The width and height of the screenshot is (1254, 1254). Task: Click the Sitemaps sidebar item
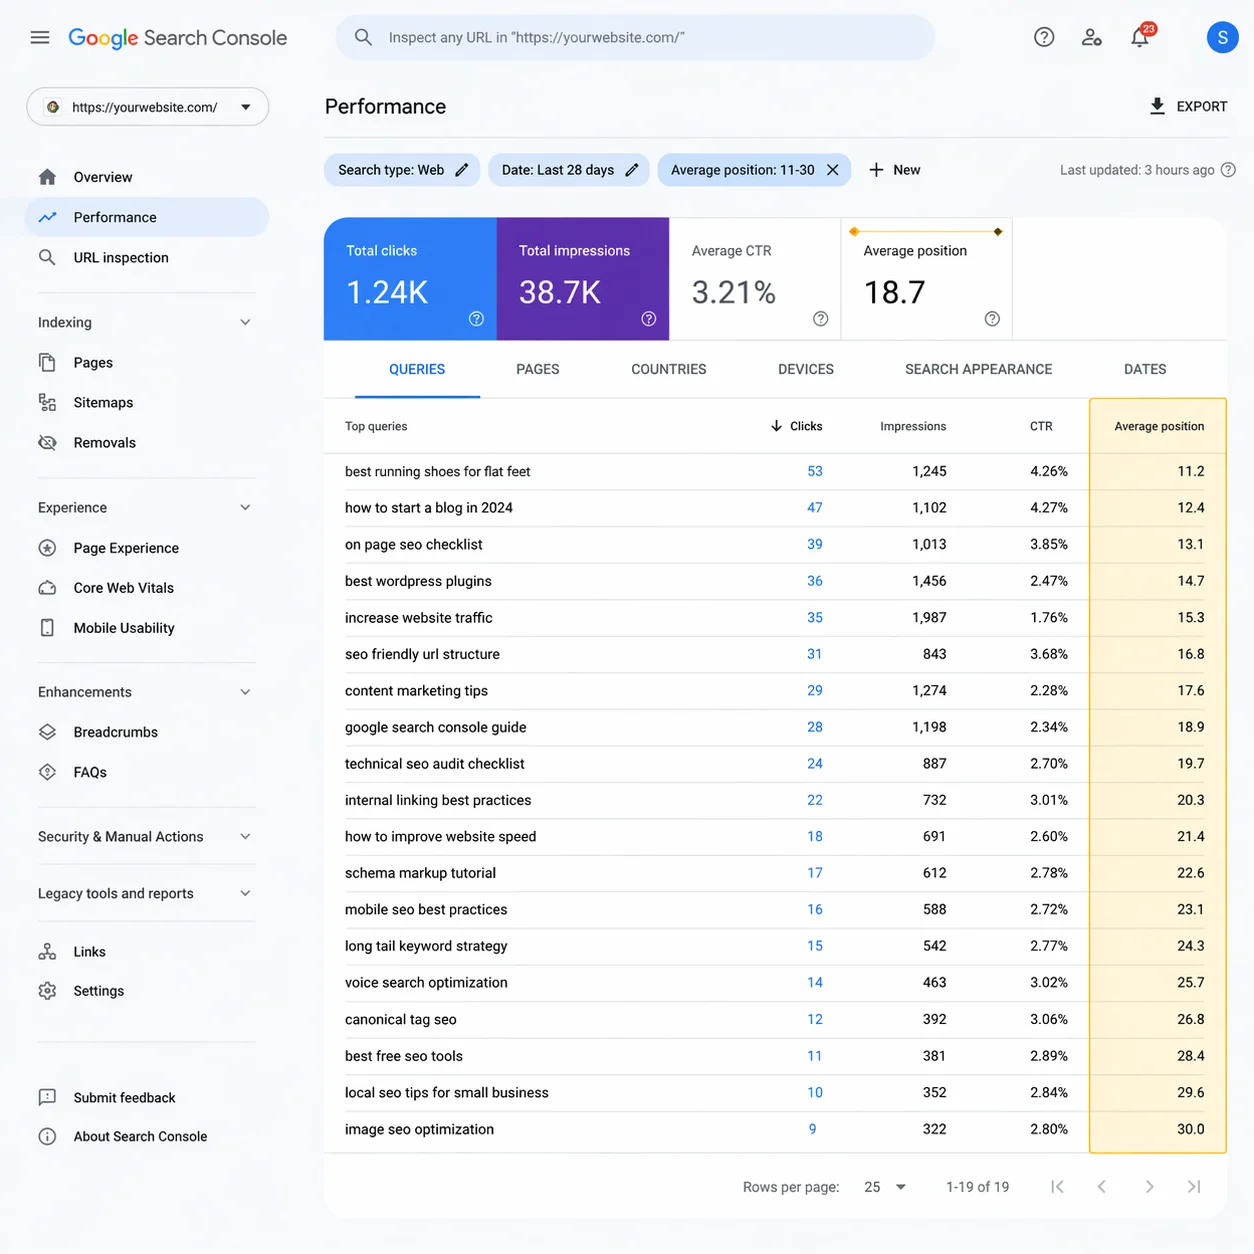[103, 403]
